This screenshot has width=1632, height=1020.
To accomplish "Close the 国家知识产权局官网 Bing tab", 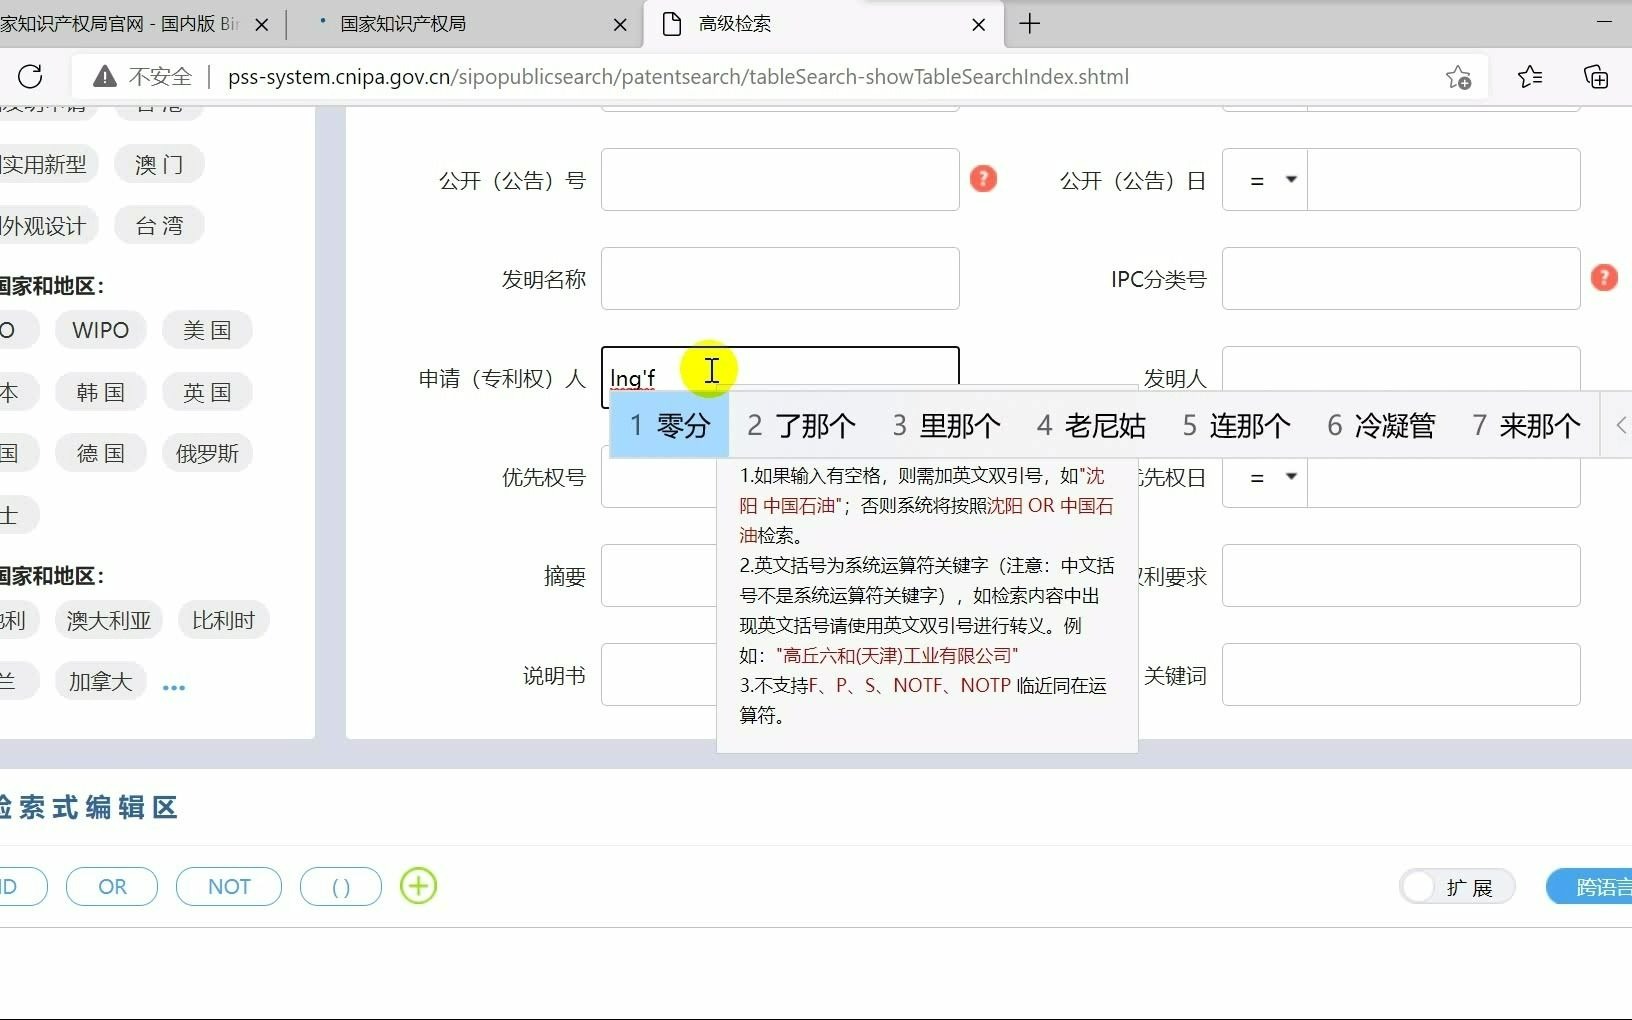I will [262, 25].
